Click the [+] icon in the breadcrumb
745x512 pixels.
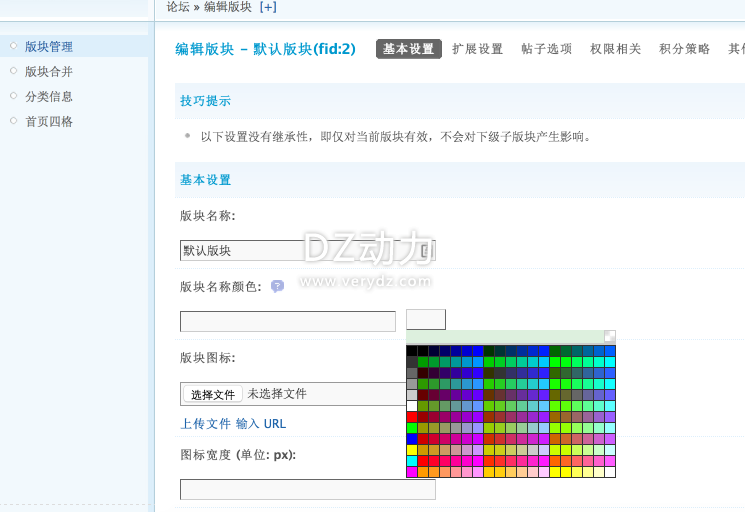pyautogui.click(x=268, y=7)
